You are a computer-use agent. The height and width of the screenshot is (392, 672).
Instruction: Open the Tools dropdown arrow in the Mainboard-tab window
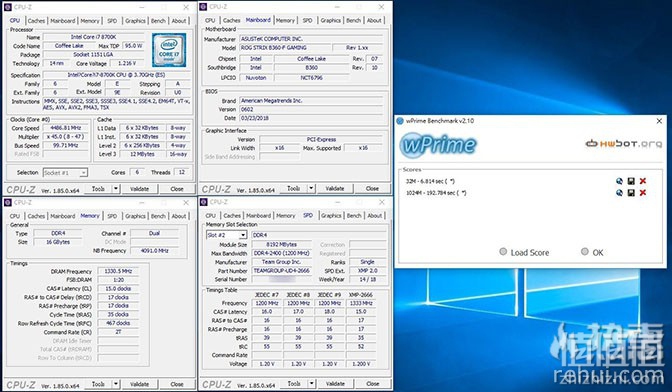pyautogui.click(x=312, y=189)
